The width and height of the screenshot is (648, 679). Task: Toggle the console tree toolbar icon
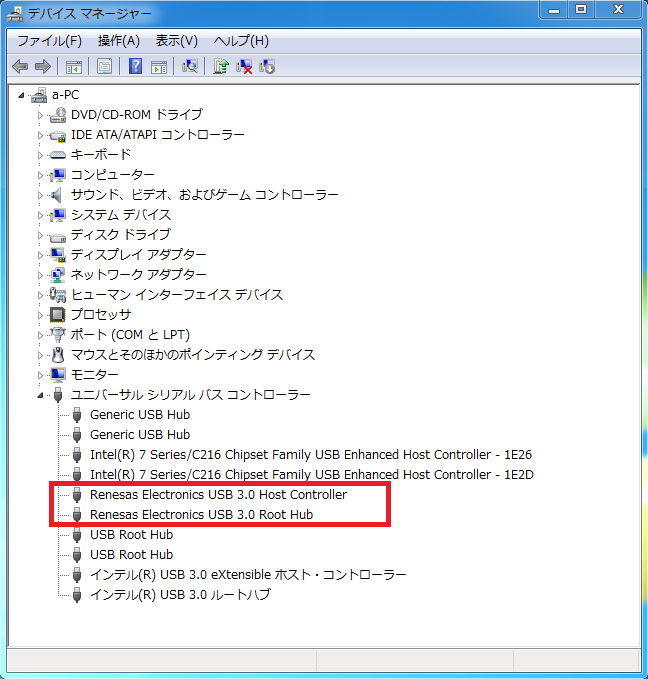tap(74, 67)
